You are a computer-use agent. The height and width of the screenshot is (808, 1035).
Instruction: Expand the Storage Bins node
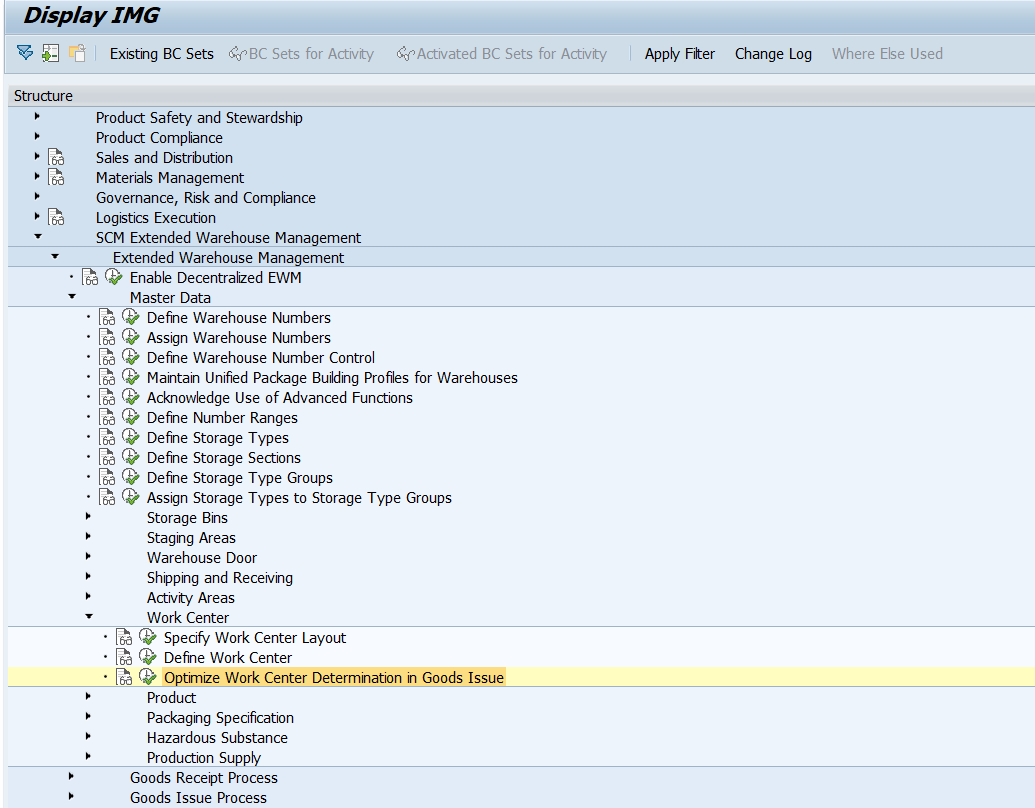pos(88,516)
